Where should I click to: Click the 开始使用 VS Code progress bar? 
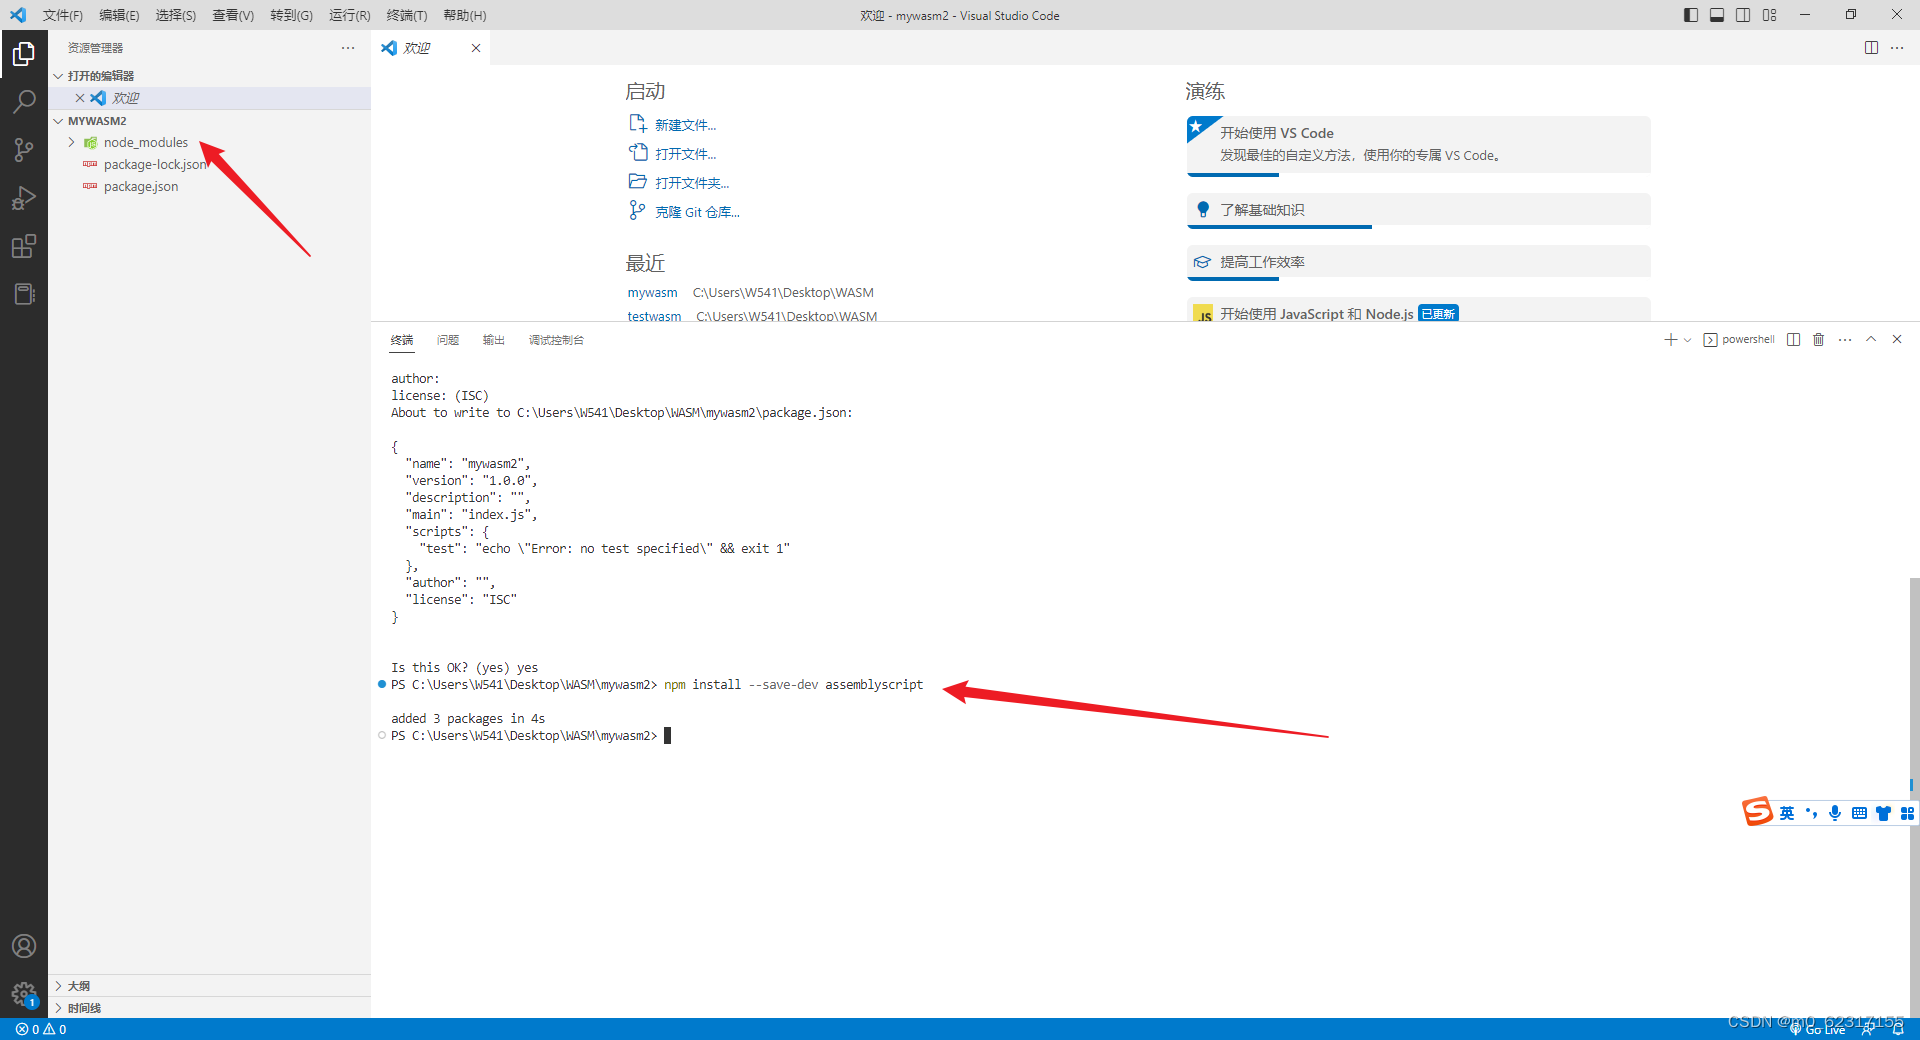(1232, 175)
